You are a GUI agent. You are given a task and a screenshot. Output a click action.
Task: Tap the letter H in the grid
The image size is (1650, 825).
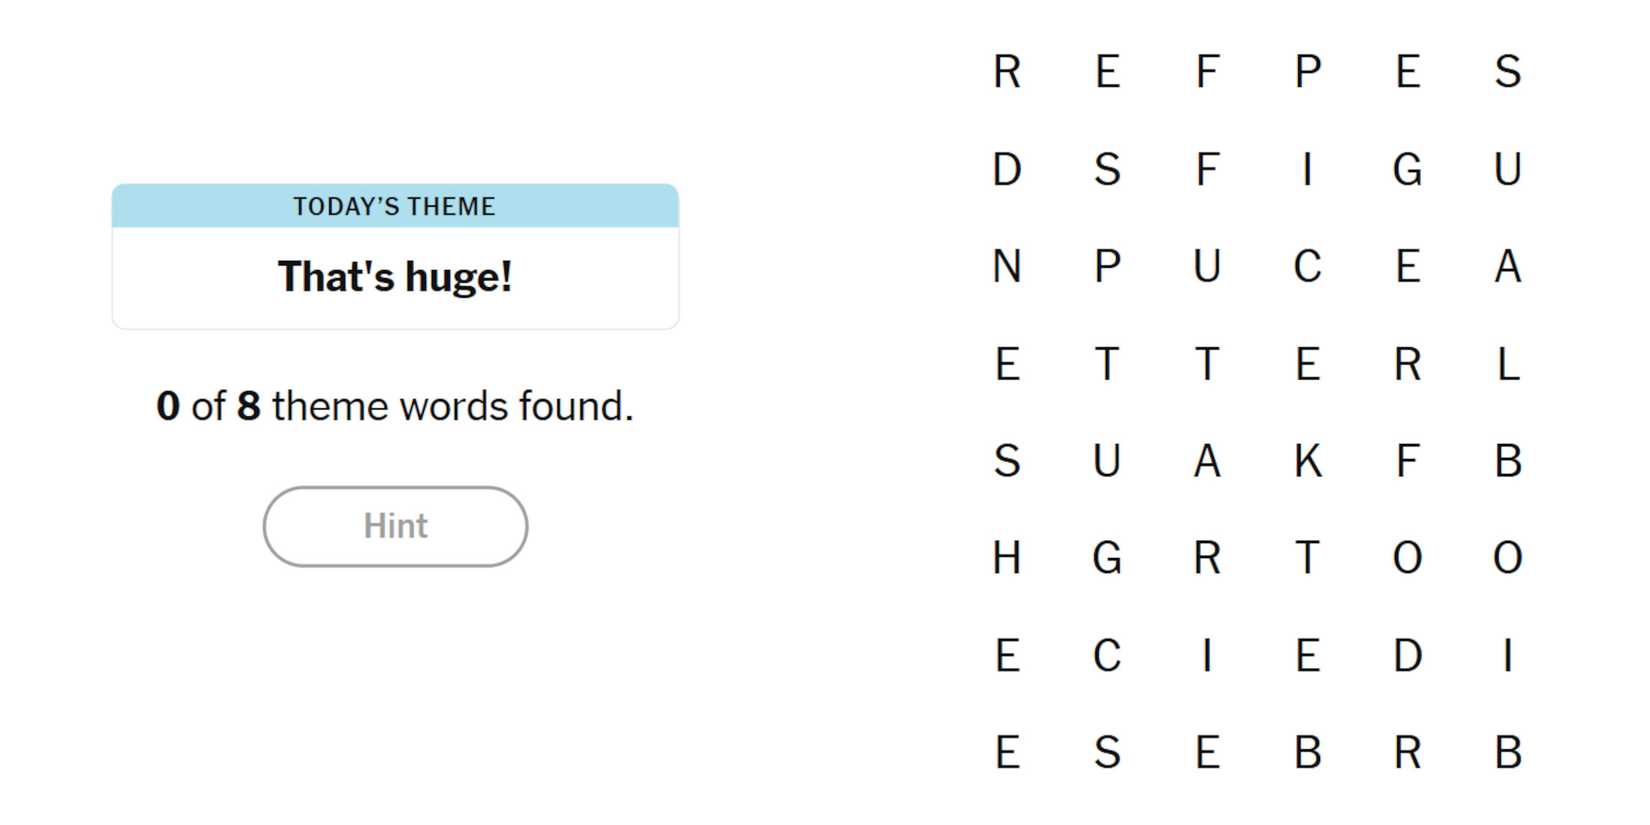coord(1007,558)
